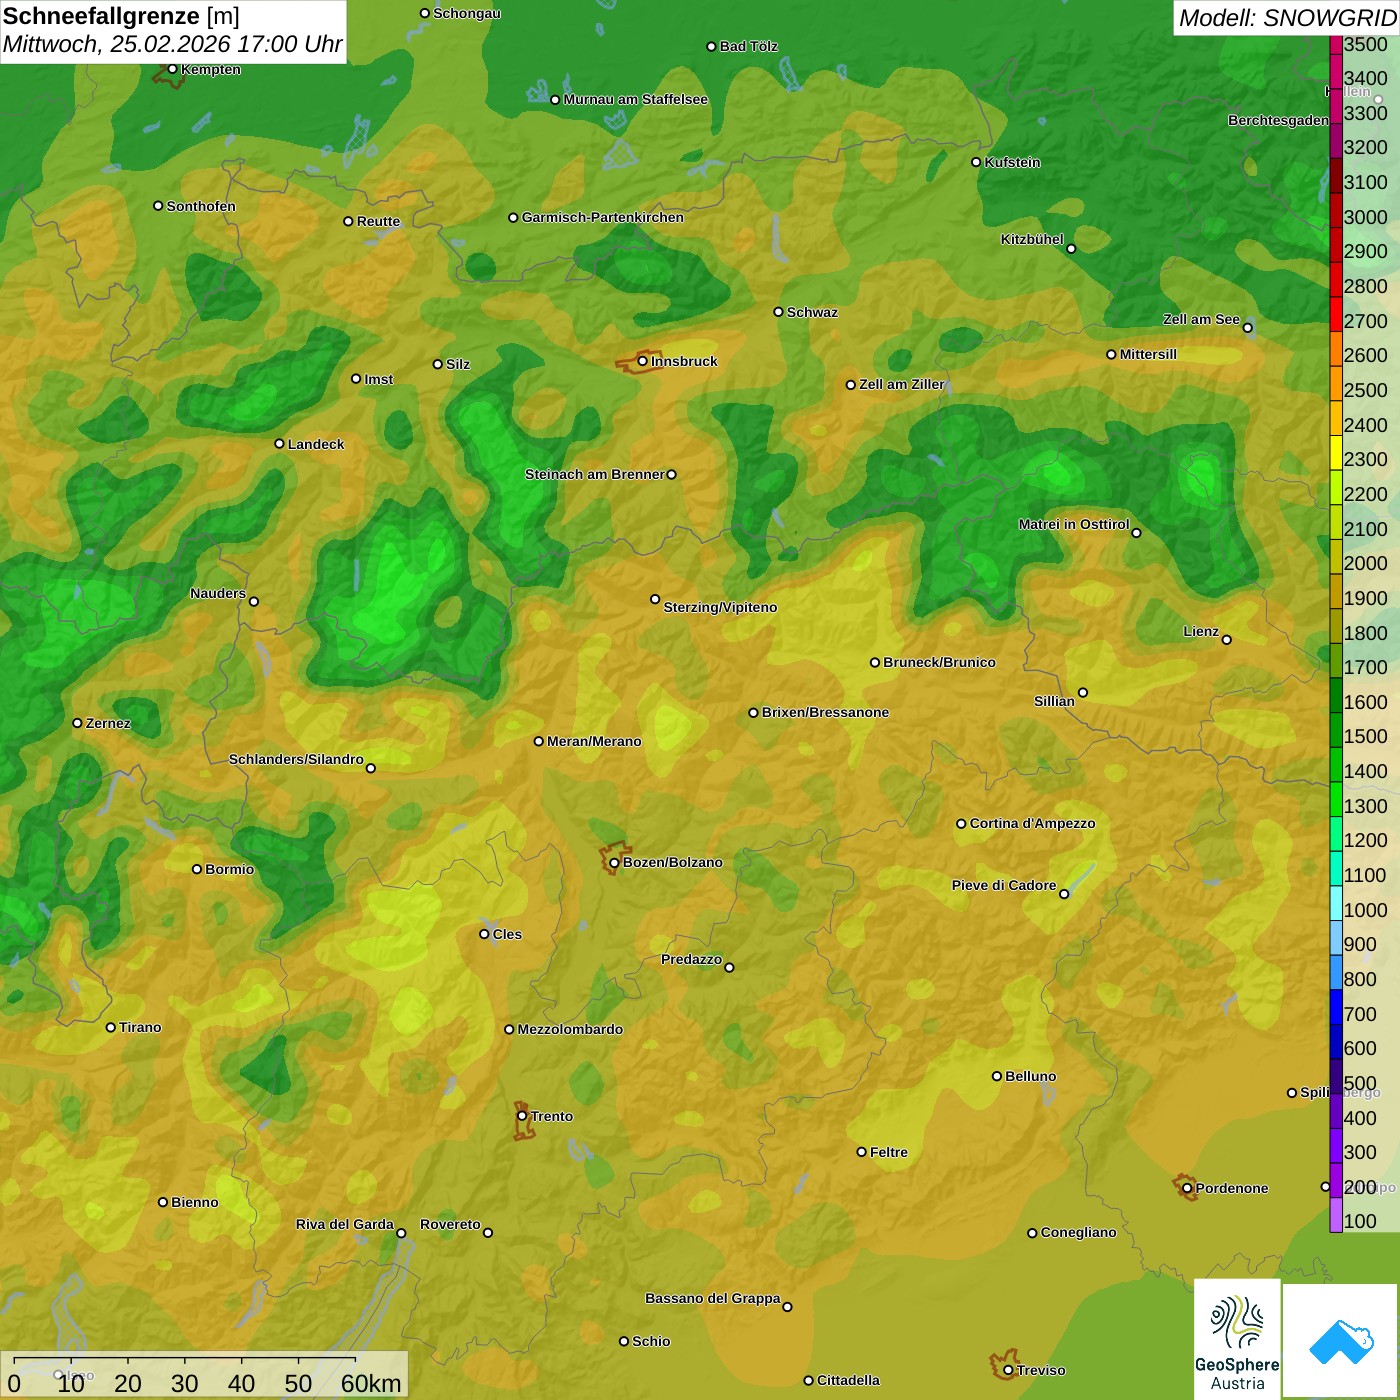Click the Nauders location dot
This screenshot has width=1400, height=1400.
pos(254,601)
